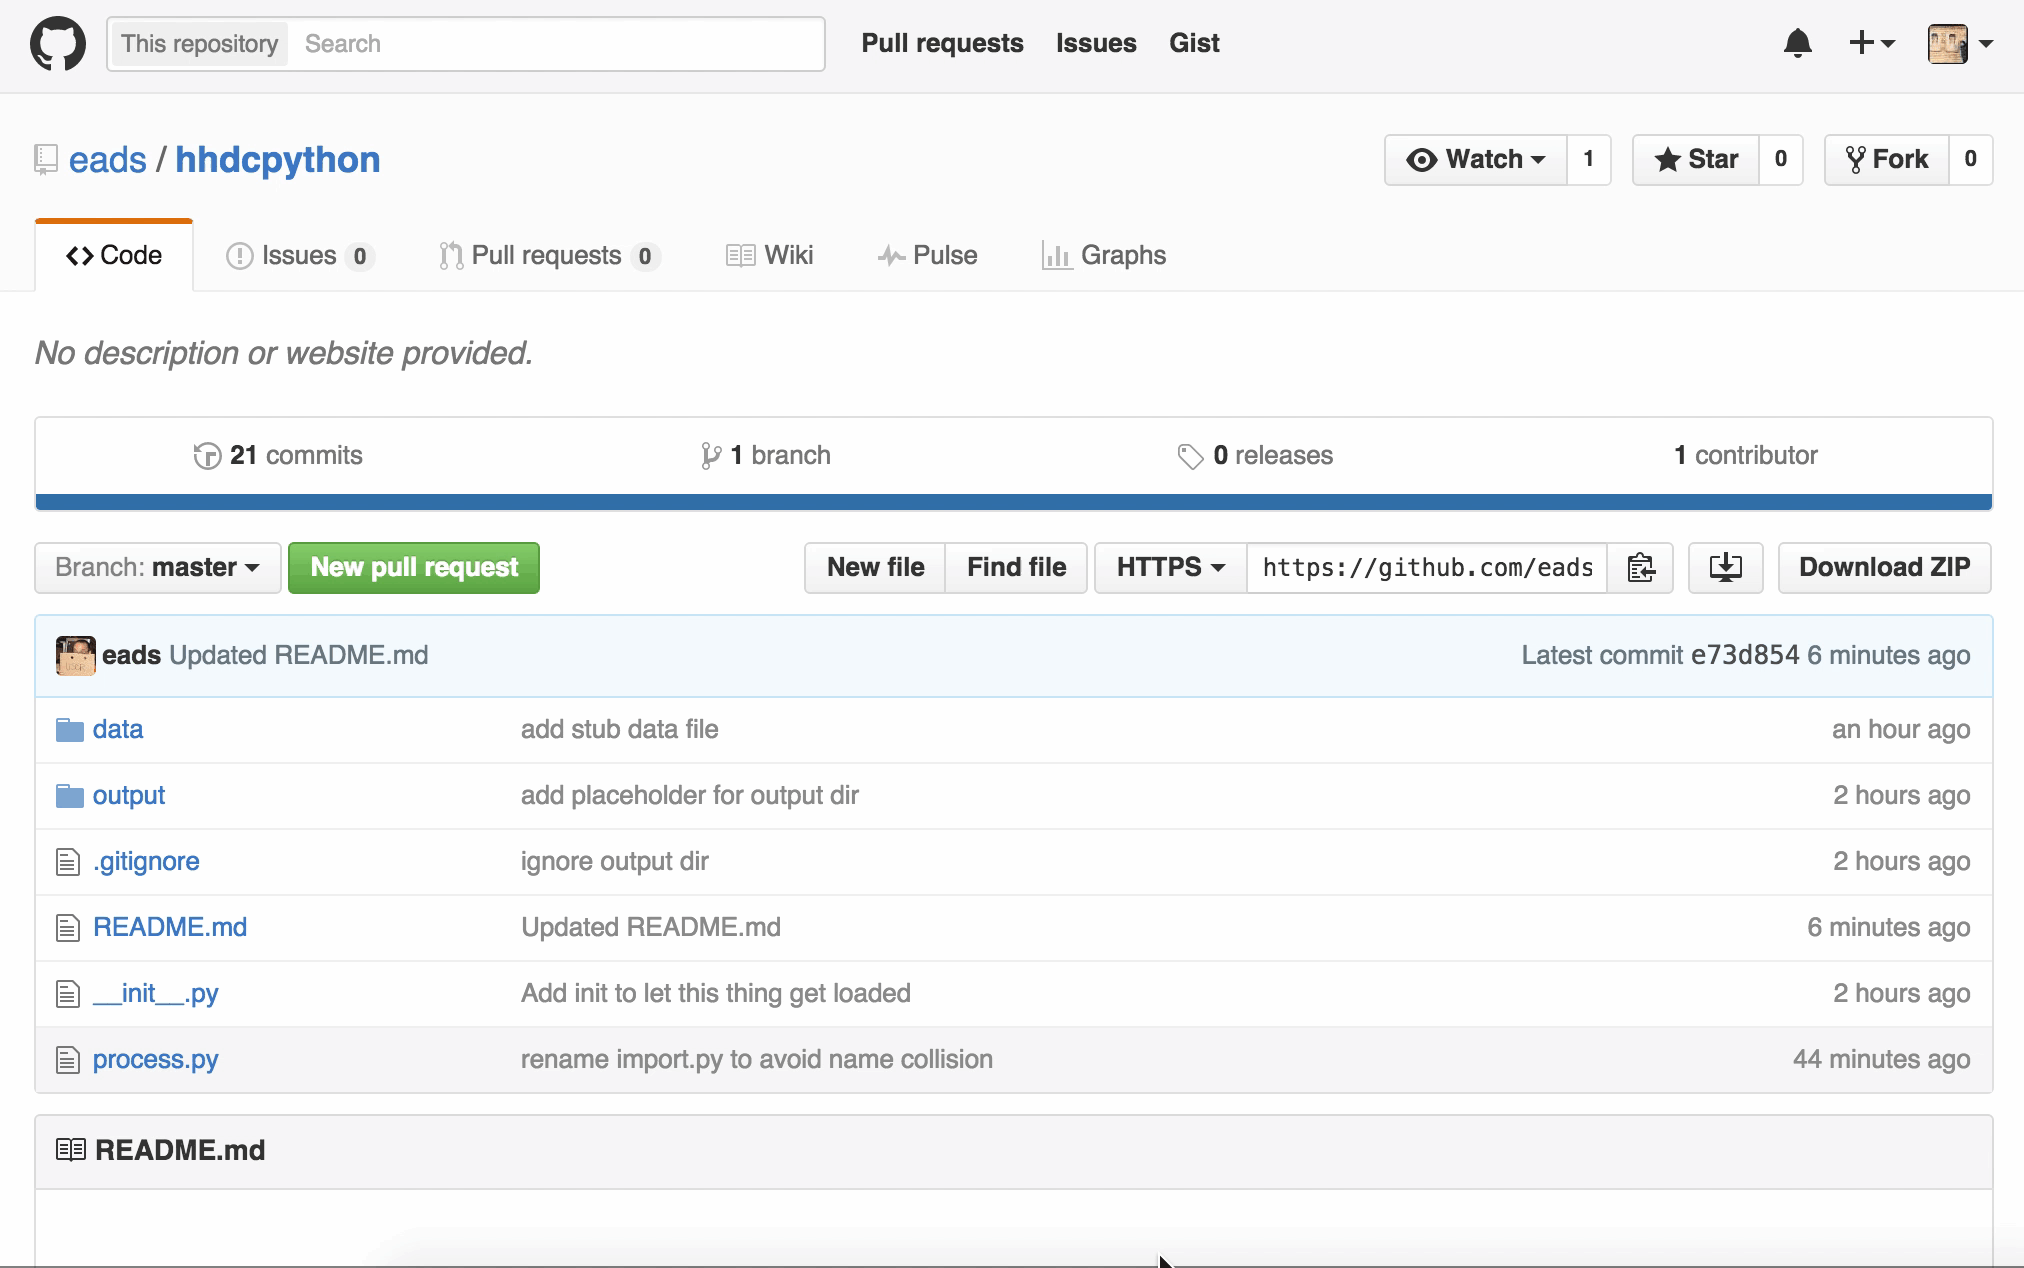
Task: Open the notifications bell
Action: [x=1797, y=44]
